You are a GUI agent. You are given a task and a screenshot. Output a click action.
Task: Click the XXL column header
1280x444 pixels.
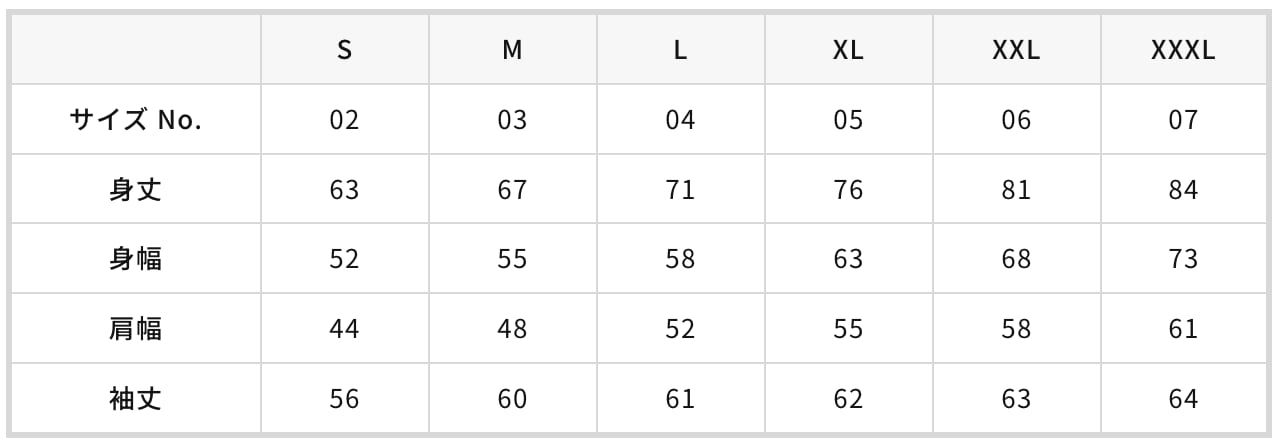click(x=1016, y=51)
